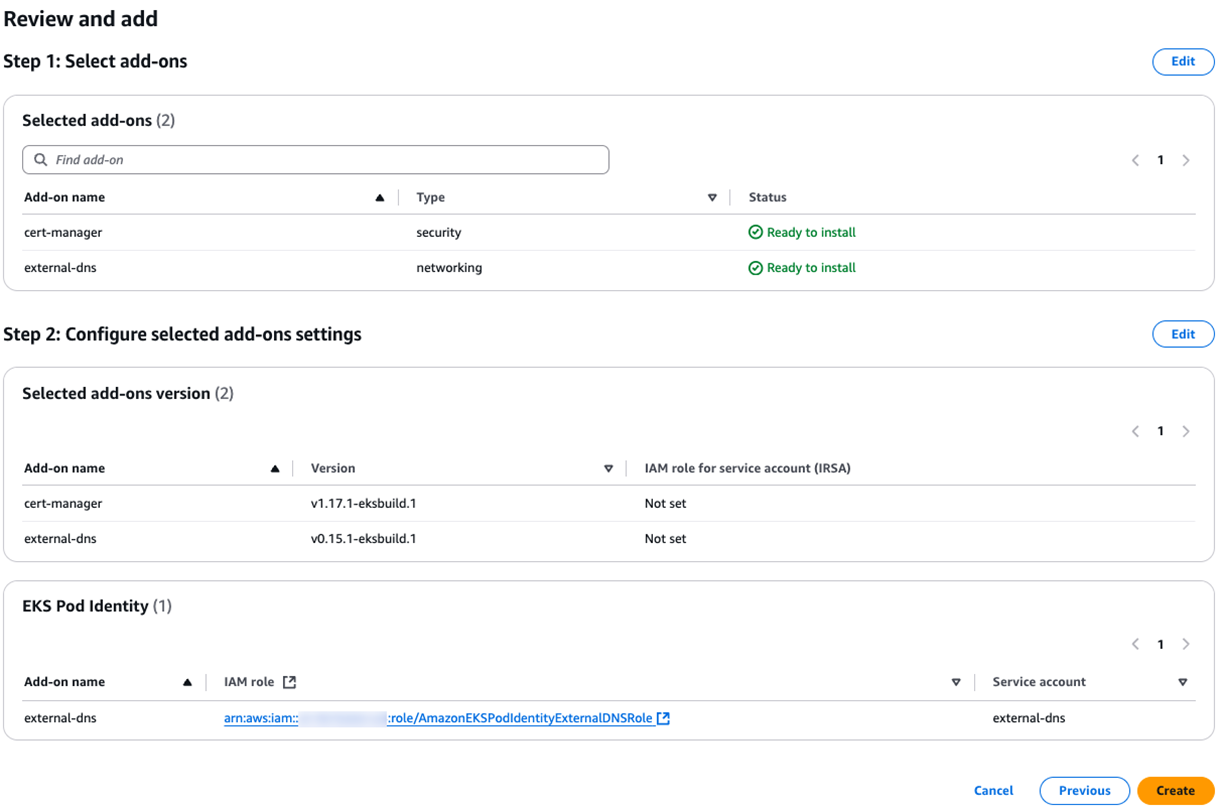Click the sort arrow on Add-on name in Selected add-ons

click(380, 197)
